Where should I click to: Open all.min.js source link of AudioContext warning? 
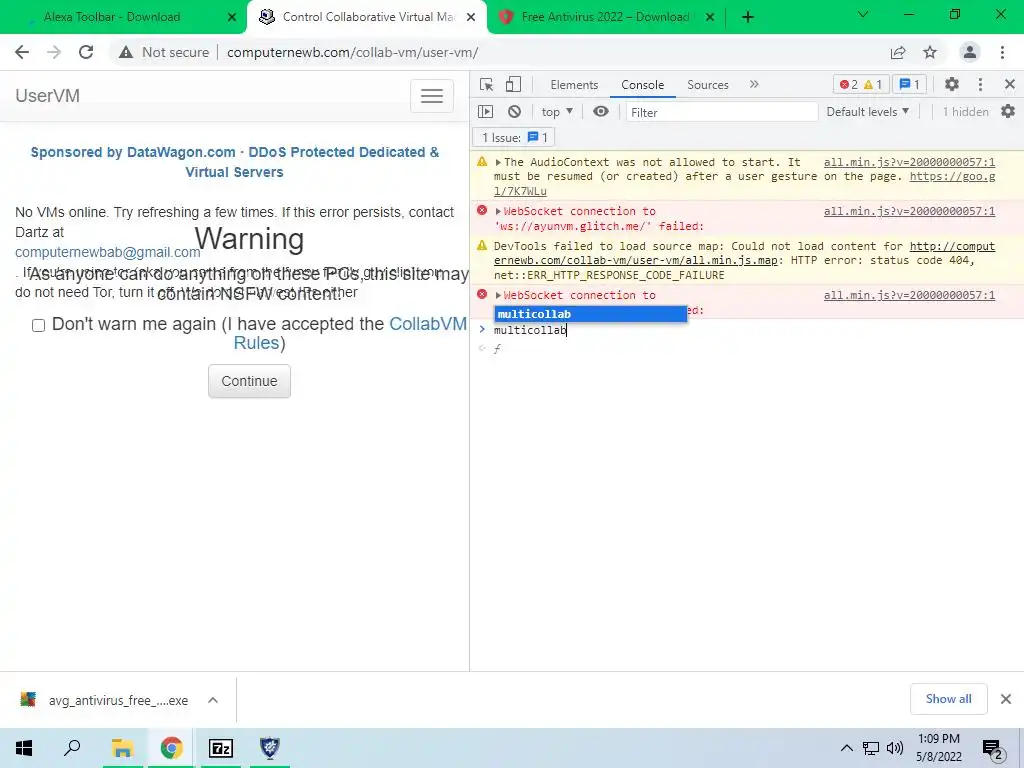(x=909, y=162)
